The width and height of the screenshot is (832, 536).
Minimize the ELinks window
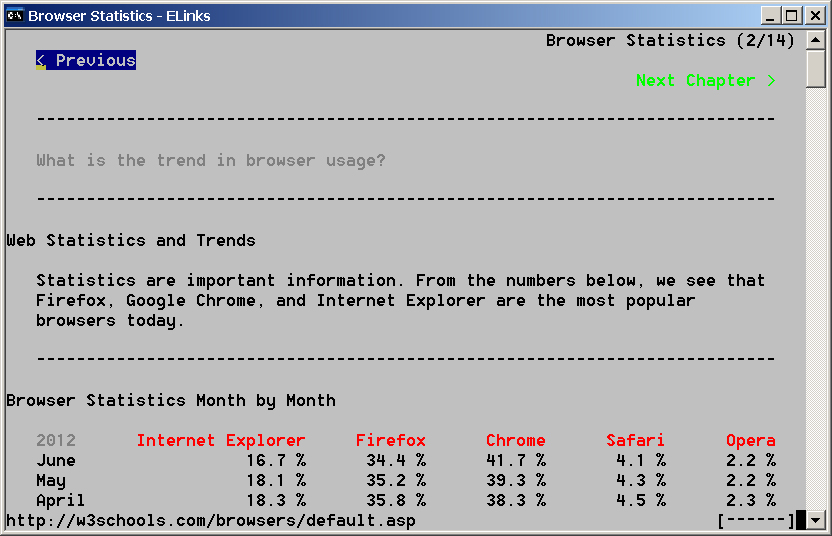(770, 15)
